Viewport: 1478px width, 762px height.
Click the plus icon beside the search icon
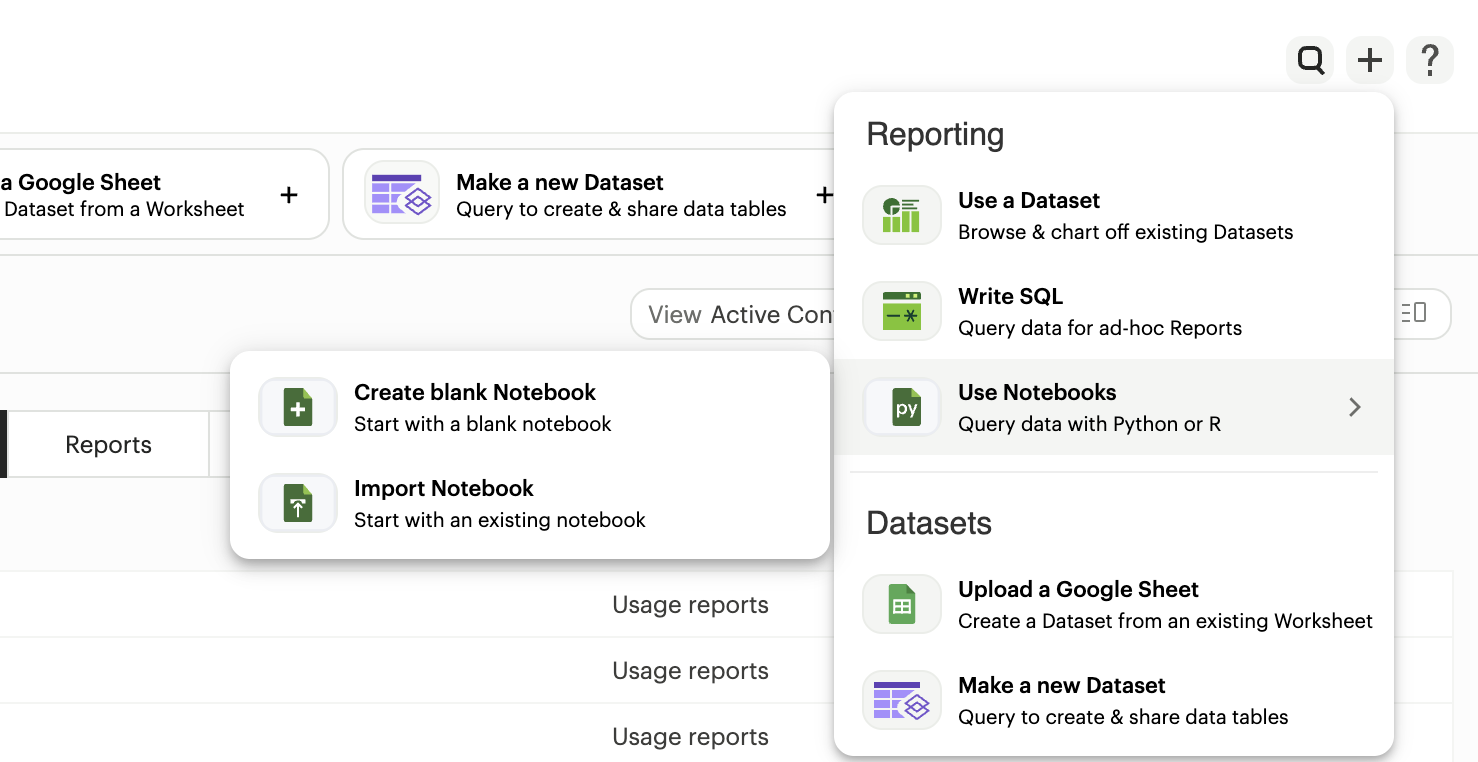1369,61
